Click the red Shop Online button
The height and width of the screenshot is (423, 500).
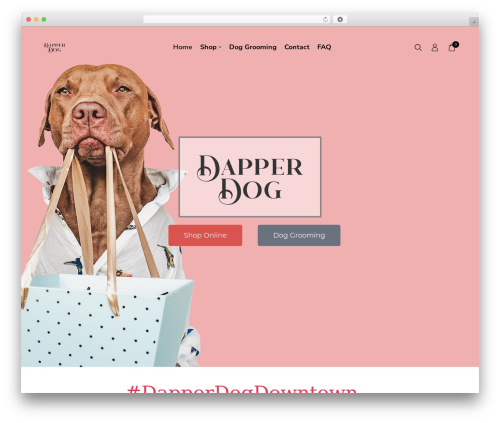[x=205, y=235]
